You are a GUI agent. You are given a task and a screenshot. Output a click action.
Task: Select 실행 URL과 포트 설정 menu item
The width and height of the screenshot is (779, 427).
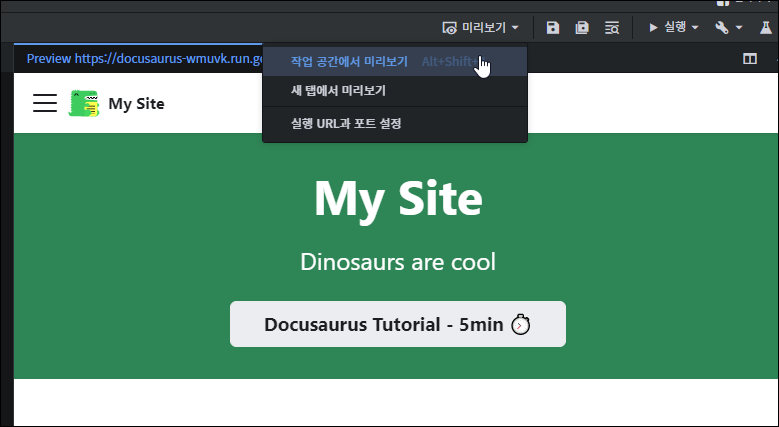coord(394,124)
